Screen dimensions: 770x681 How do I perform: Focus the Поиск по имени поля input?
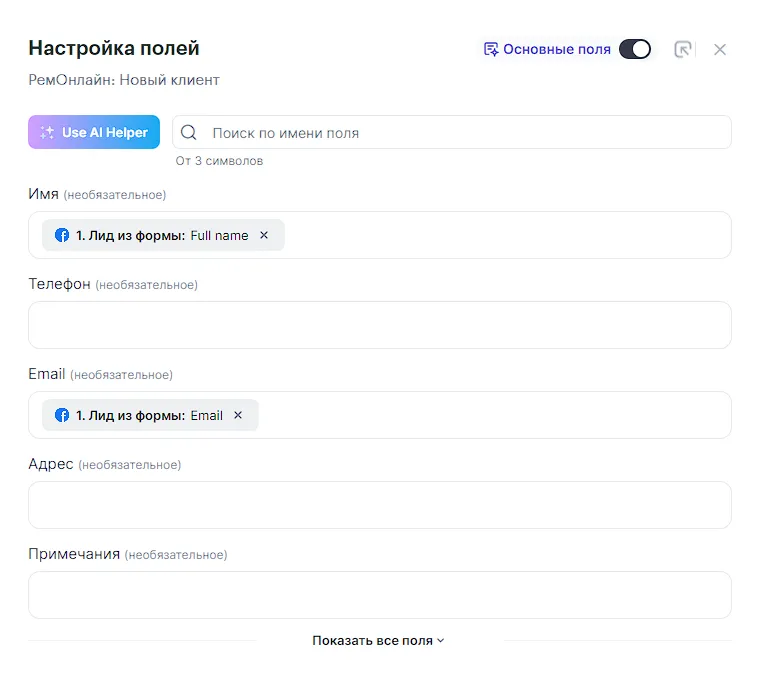pyautogui.click(x=460, y=133)
